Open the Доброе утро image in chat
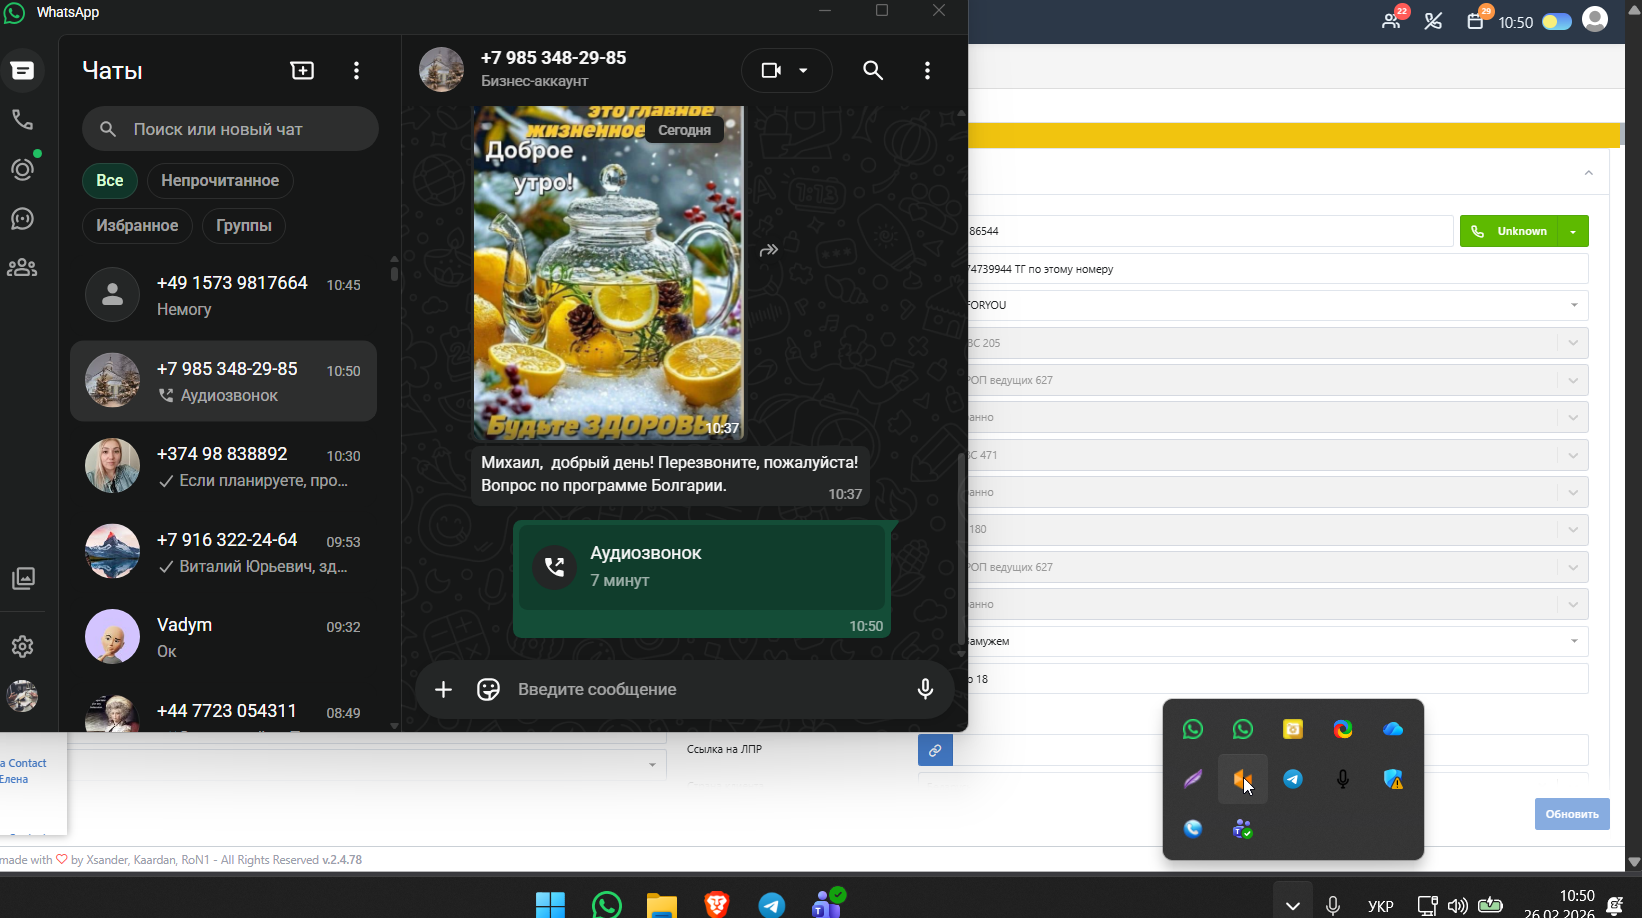The image size is (1642, 918). point(608,273)
